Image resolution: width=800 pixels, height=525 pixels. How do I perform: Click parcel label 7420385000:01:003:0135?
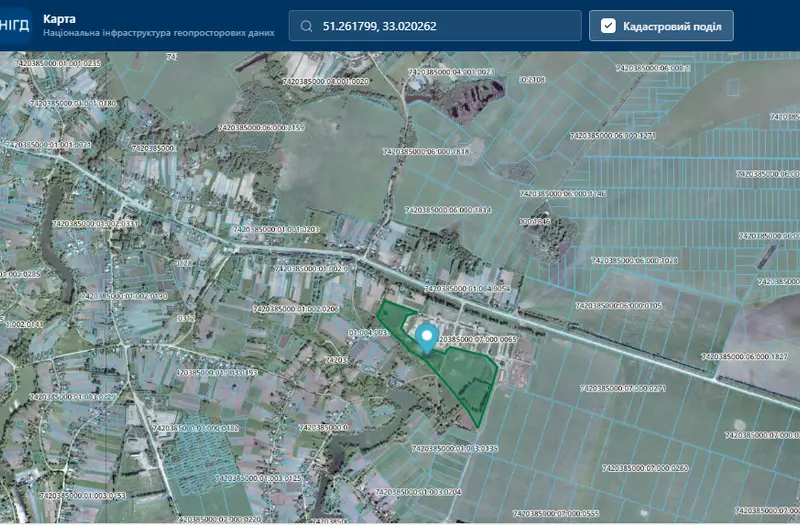pyautogui.click(x=455, y=448)
